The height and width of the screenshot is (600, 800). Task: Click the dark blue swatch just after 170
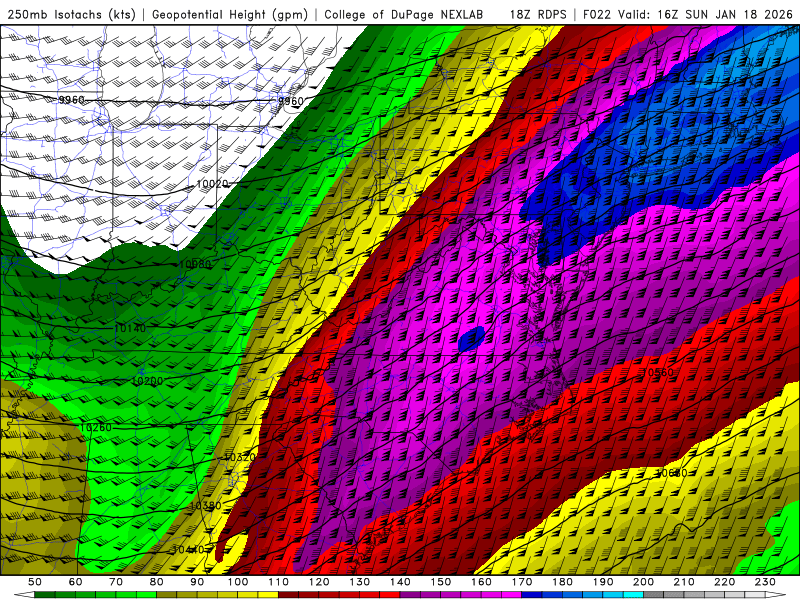tap(531, 593)
